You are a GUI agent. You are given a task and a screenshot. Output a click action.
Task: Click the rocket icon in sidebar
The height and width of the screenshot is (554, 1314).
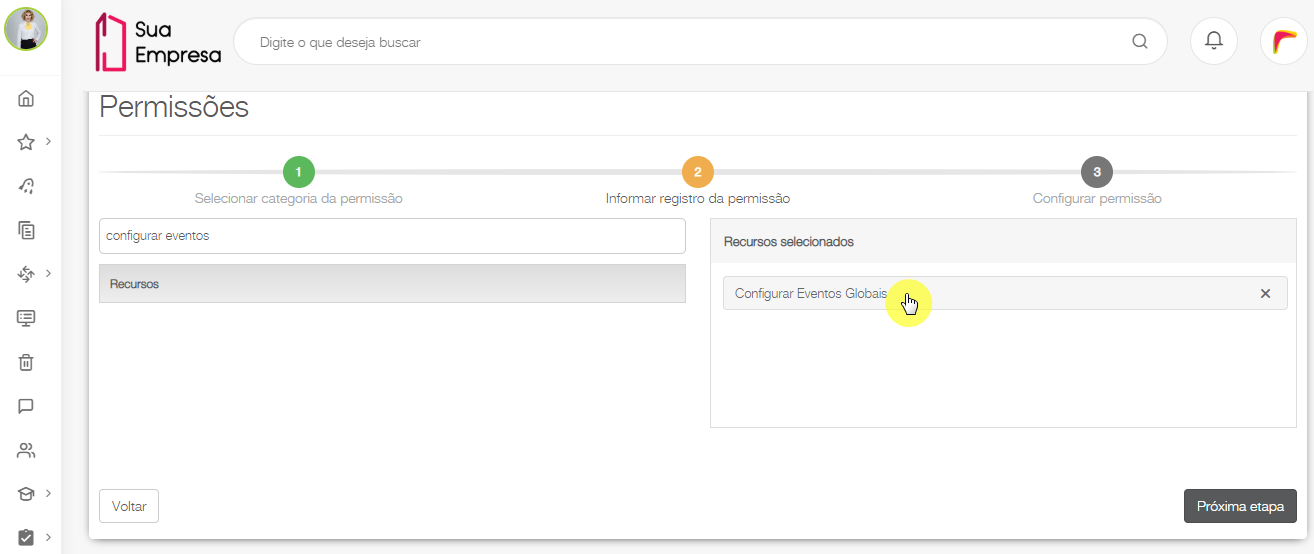click(x=26, y=185)
